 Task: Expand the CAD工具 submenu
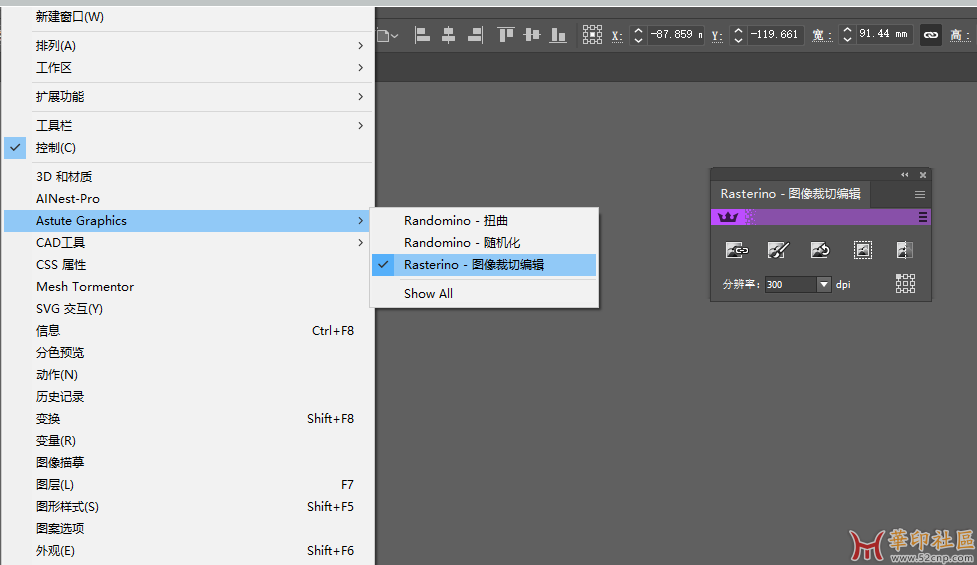tap(188, 242)
